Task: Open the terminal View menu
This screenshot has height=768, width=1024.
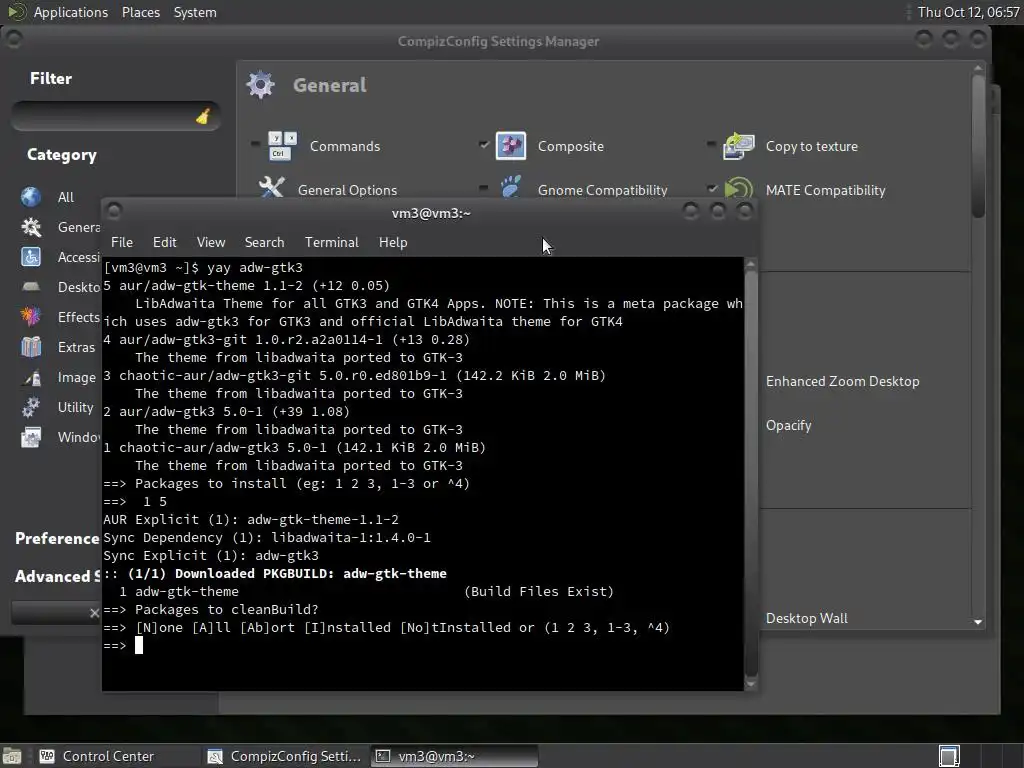Action: tap(211, 242)
